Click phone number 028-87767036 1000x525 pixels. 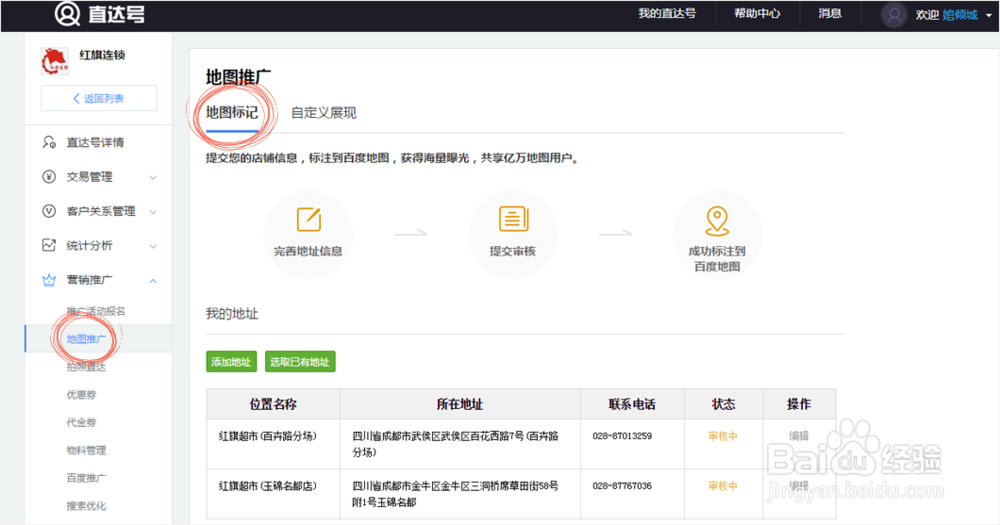(x=622, y=485)
